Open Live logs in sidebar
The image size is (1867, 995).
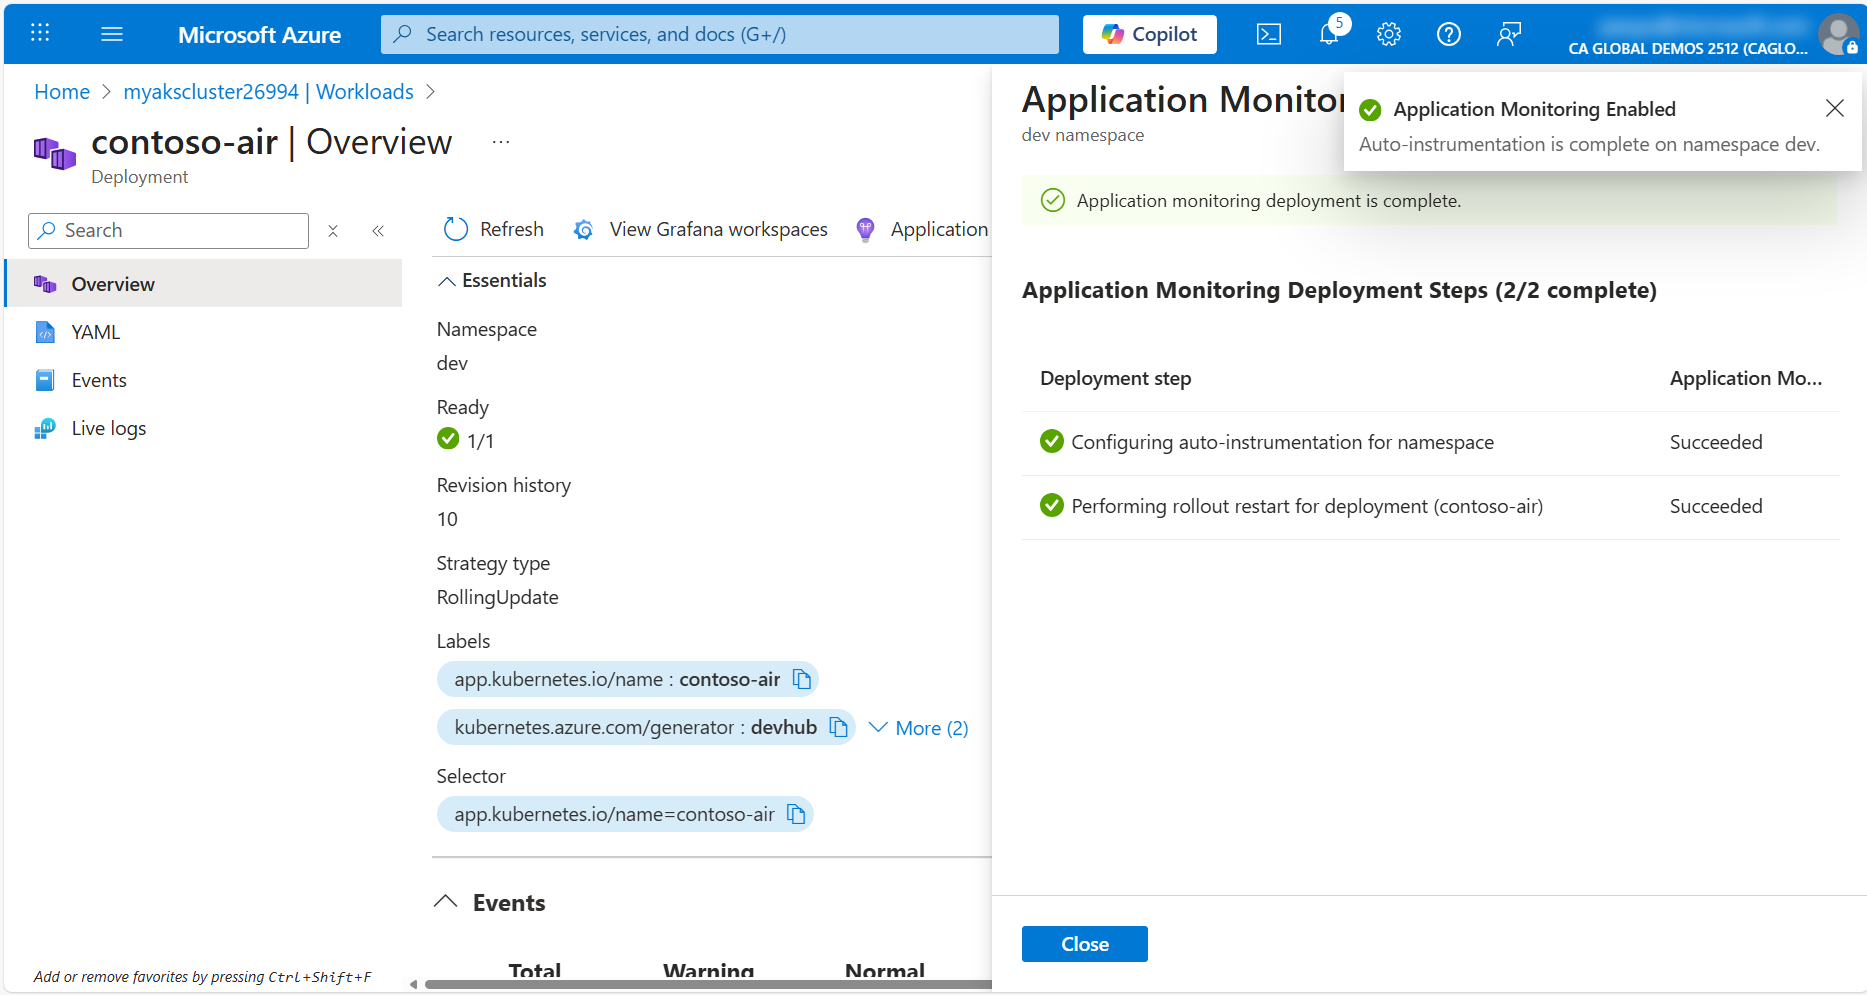pos(108,428)
